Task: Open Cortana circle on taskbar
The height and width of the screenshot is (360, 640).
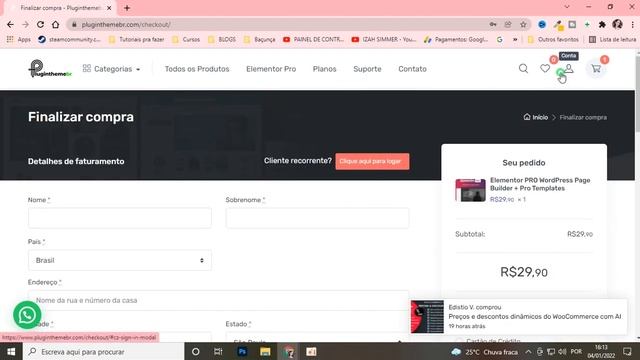Action: point(196,351)
